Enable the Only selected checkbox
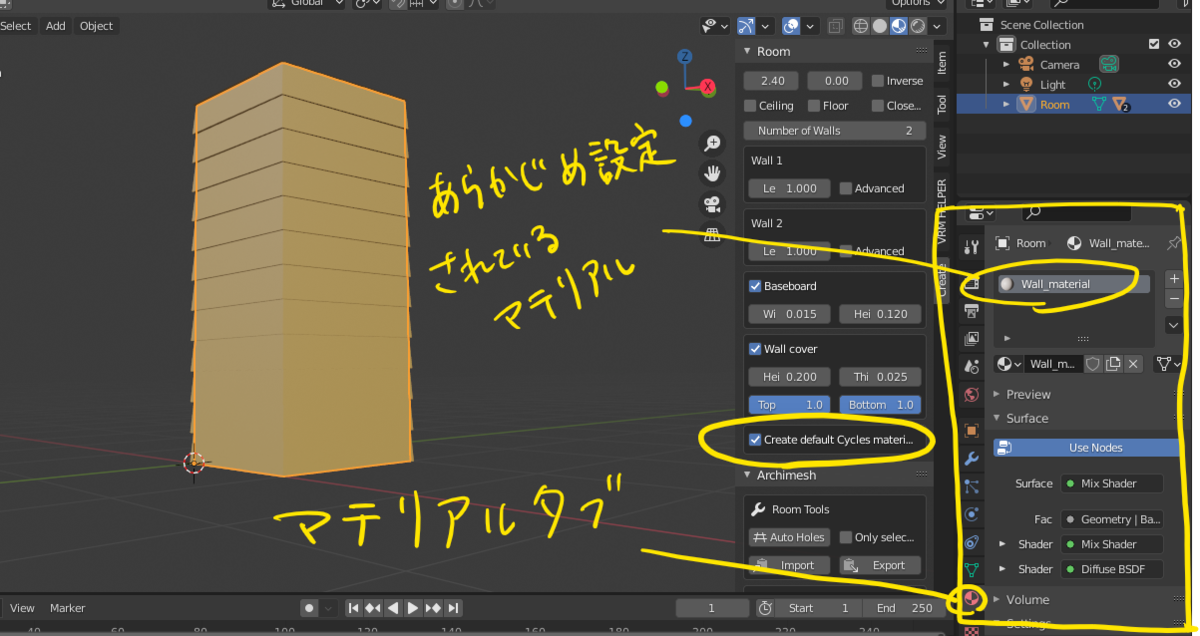1200x636 pixels. pyautogui.click(x=846, y=537)
